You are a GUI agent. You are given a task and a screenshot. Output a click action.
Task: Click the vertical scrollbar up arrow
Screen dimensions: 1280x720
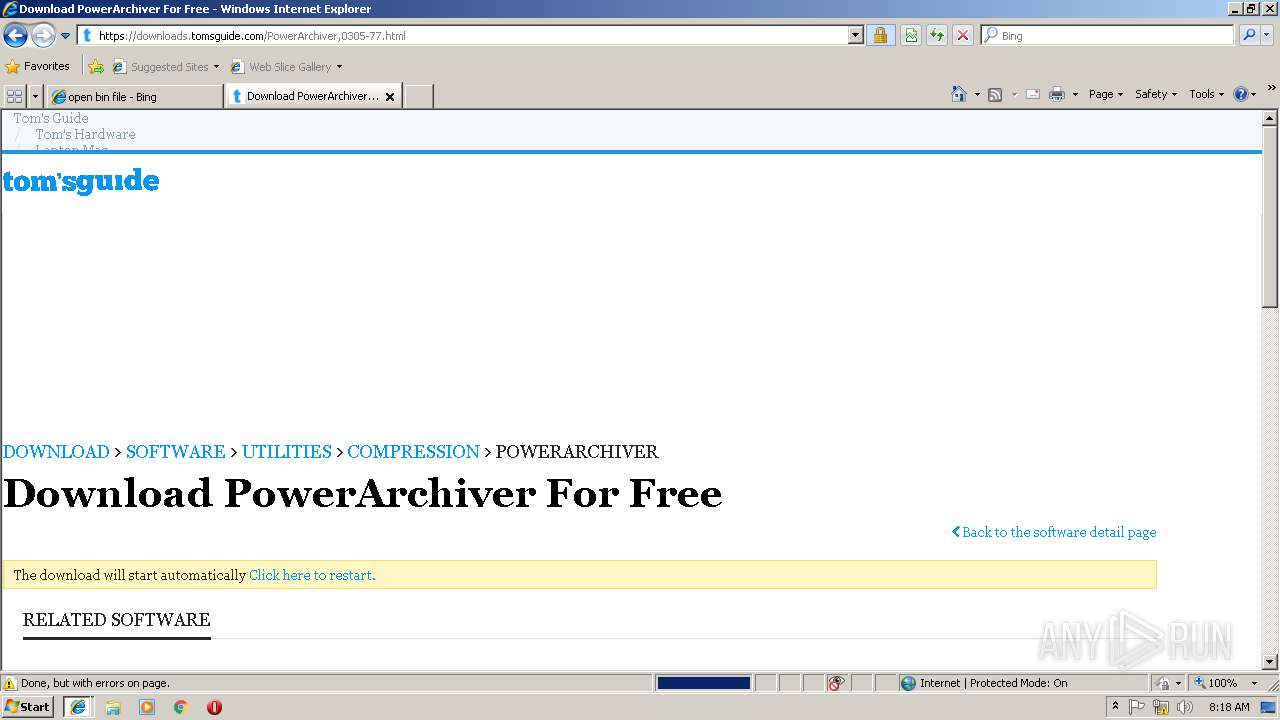(x=1270, y=118)
